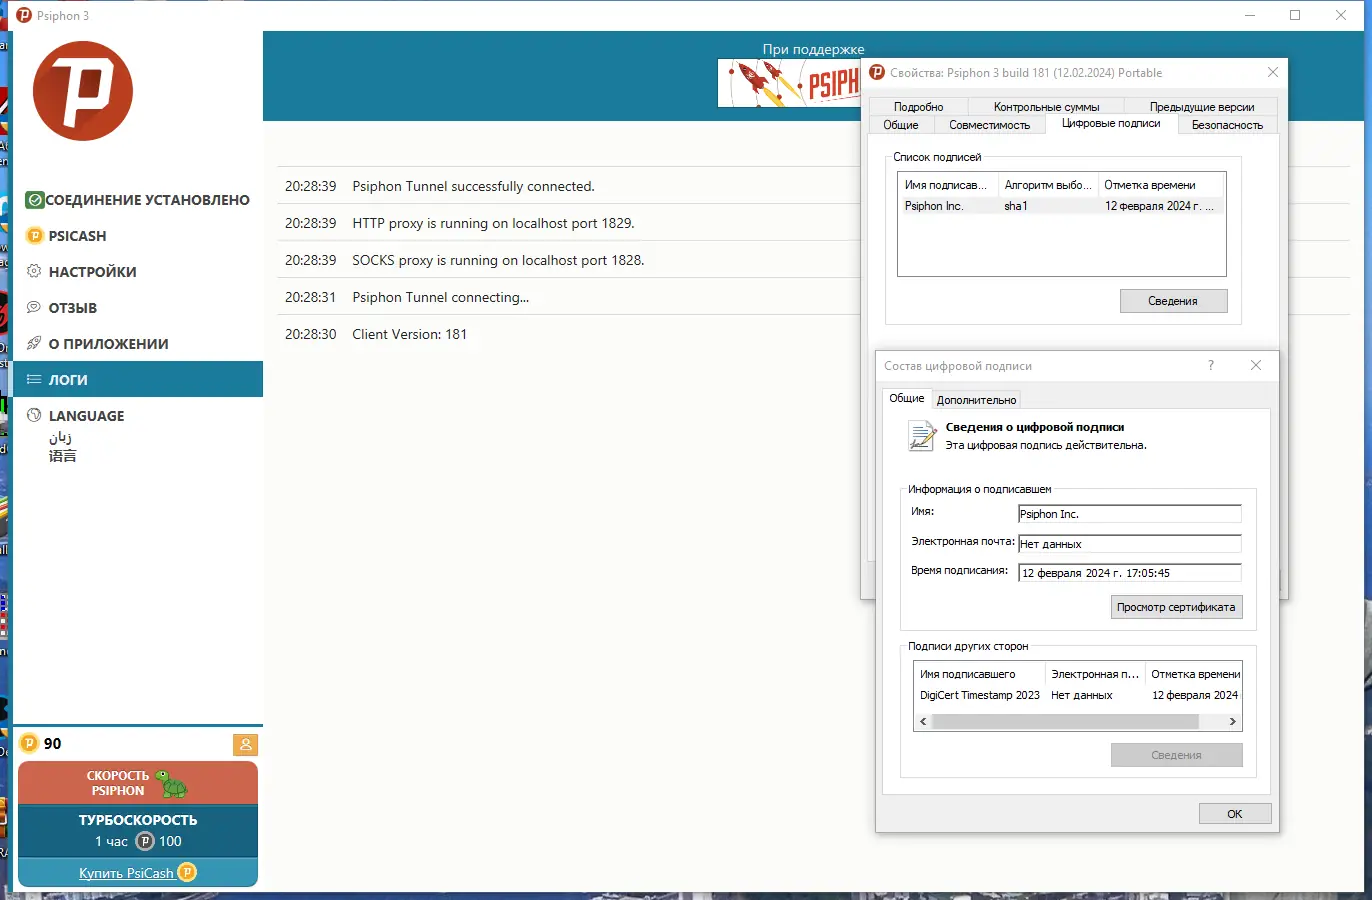The height and width of the screenshot is (900, 1372).
Task: Click the Имя подписавшего column header in signature list
Action: click(947, 185)
